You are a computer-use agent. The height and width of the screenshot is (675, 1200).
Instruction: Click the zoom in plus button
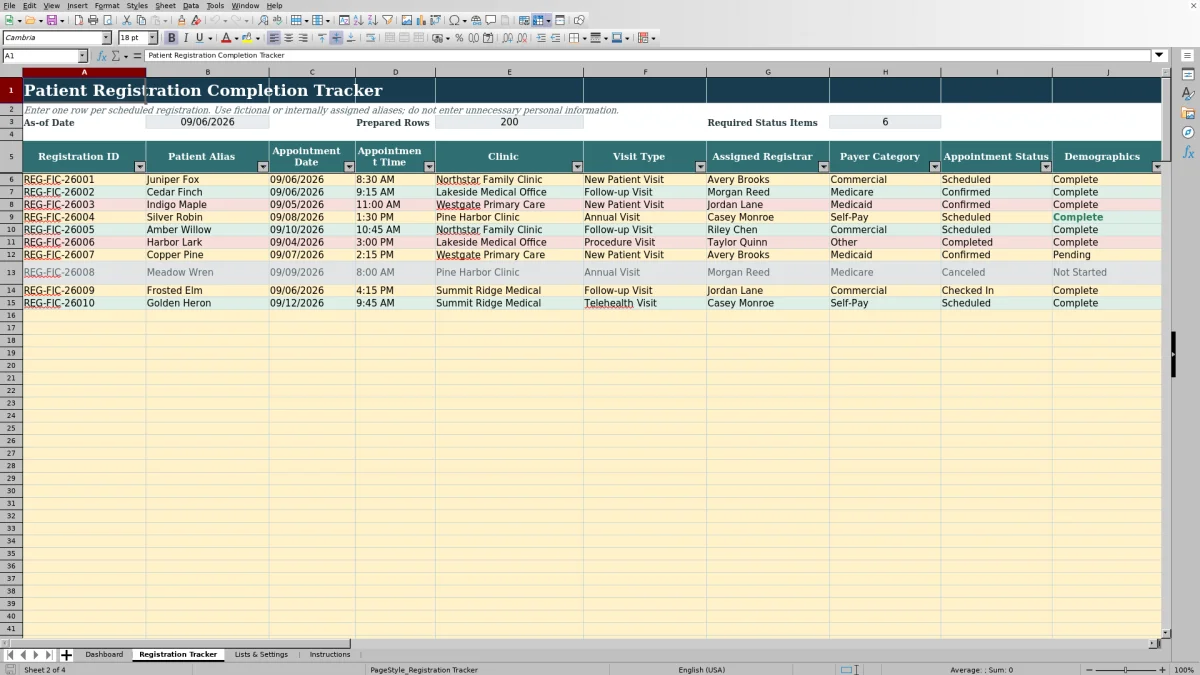tap(1162, 670)
